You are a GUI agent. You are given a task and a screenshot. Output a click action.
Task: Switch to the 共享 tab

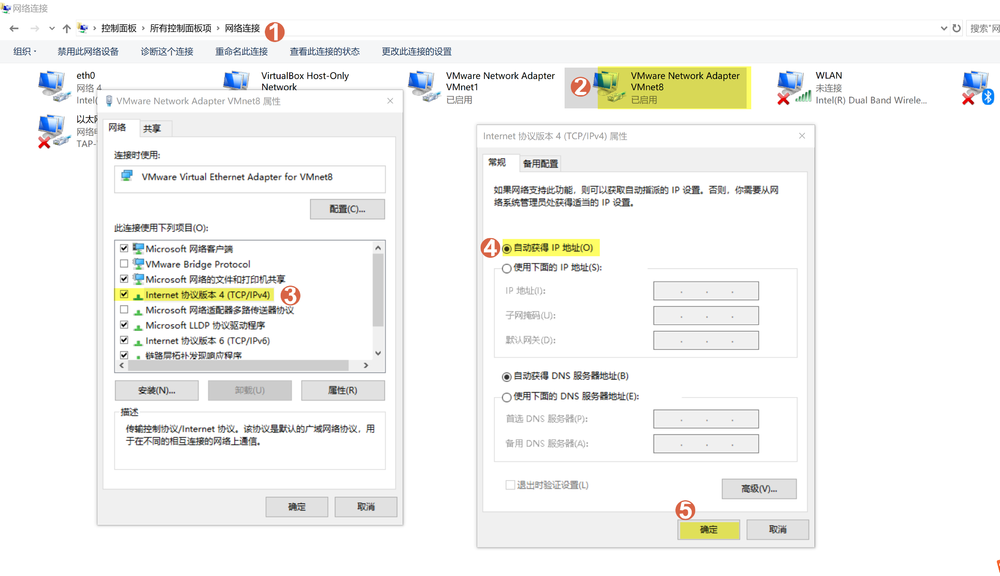click(x=152, y=128)
